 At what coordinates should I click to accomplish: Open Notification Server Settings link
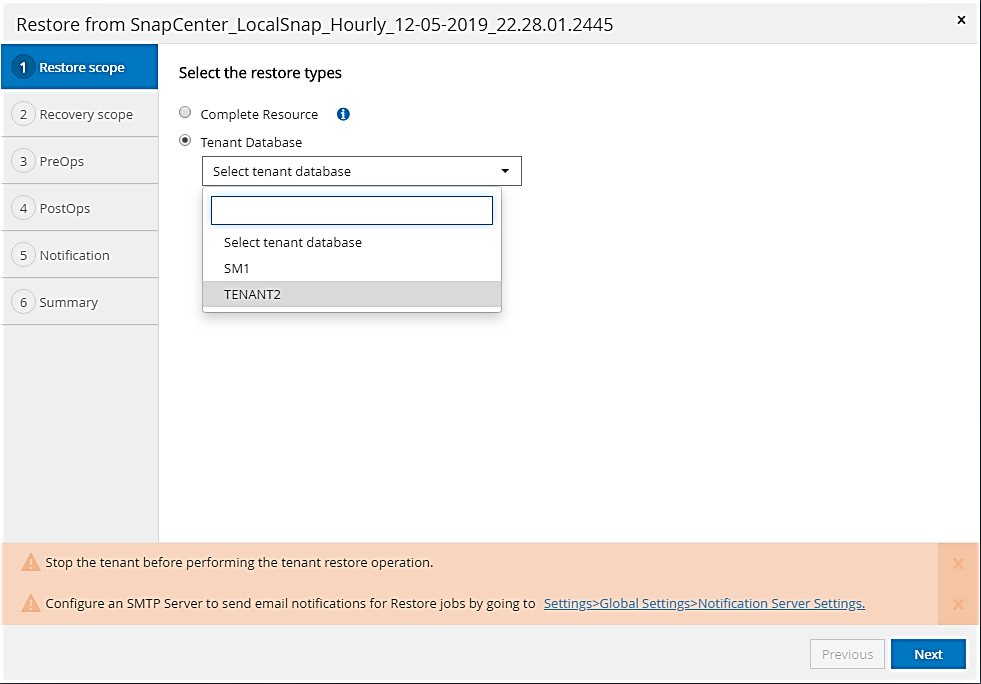[704, 603]
